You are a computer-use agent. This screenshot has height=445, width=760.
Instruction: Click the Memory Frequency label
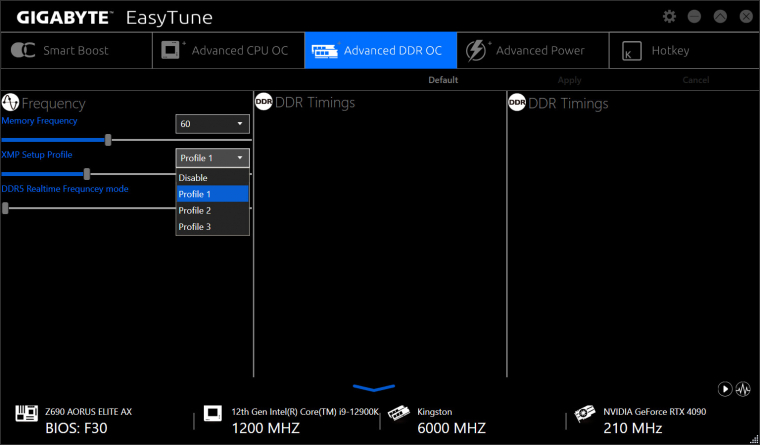tap(39, 121)
